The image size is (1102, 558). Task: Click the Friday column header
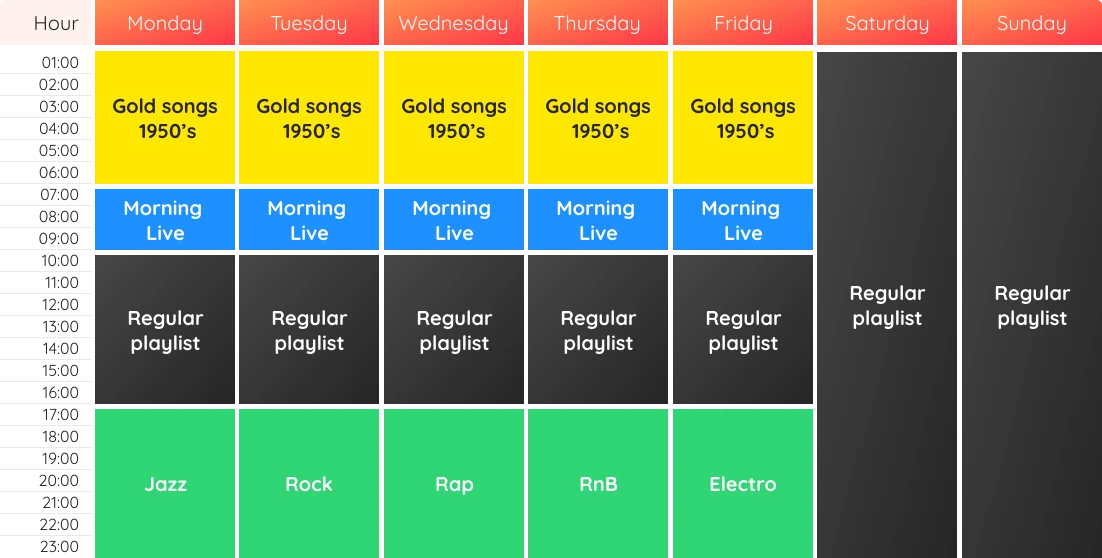pos(742,24)
